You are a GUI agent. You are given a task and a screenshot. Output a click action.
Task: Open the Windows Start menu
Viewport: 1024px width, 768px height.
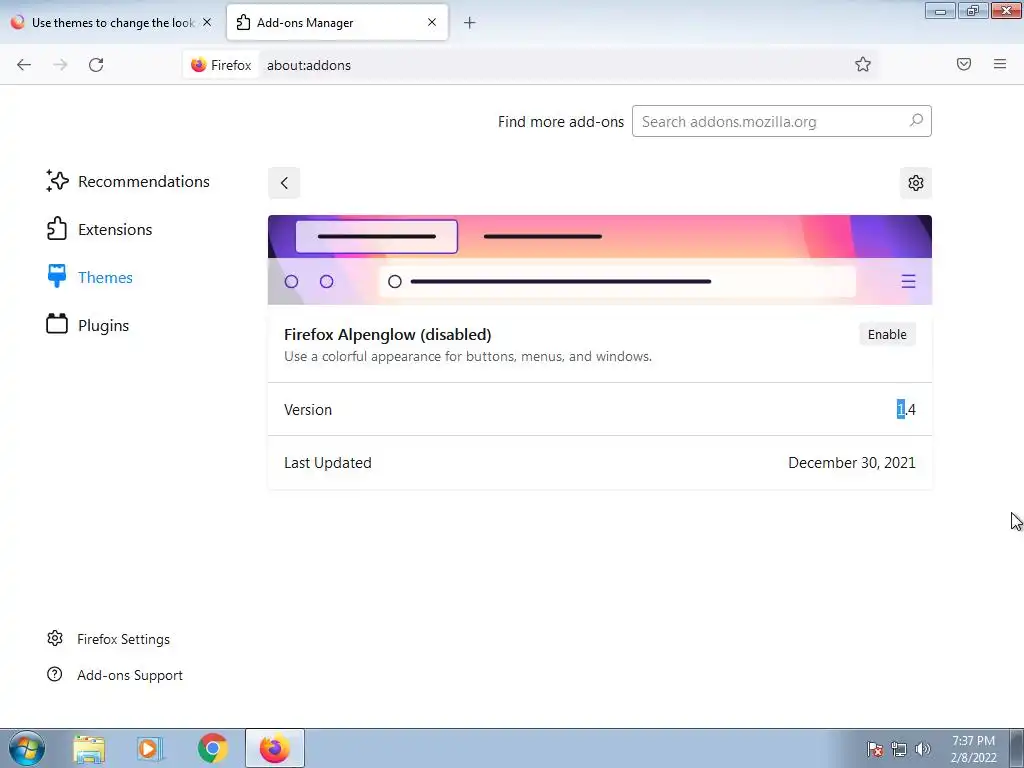tap(27, 748)
